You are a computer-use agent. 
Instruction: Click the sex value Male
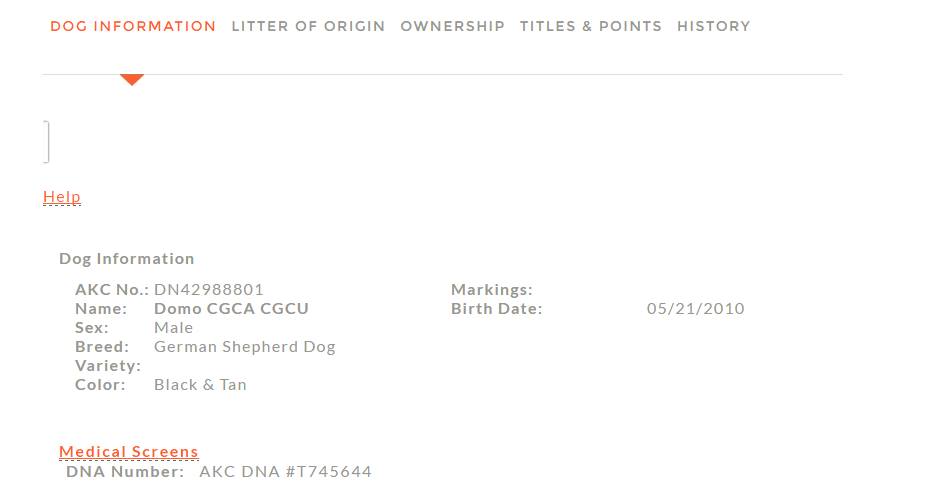click(x=174, y=328)
